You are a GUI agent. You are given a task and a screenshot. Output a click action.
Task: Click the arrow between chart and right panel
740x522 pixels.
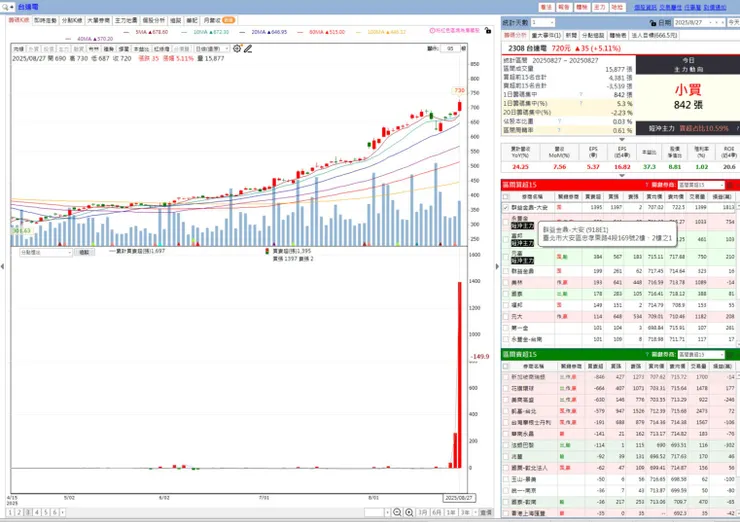pos(496,267)
